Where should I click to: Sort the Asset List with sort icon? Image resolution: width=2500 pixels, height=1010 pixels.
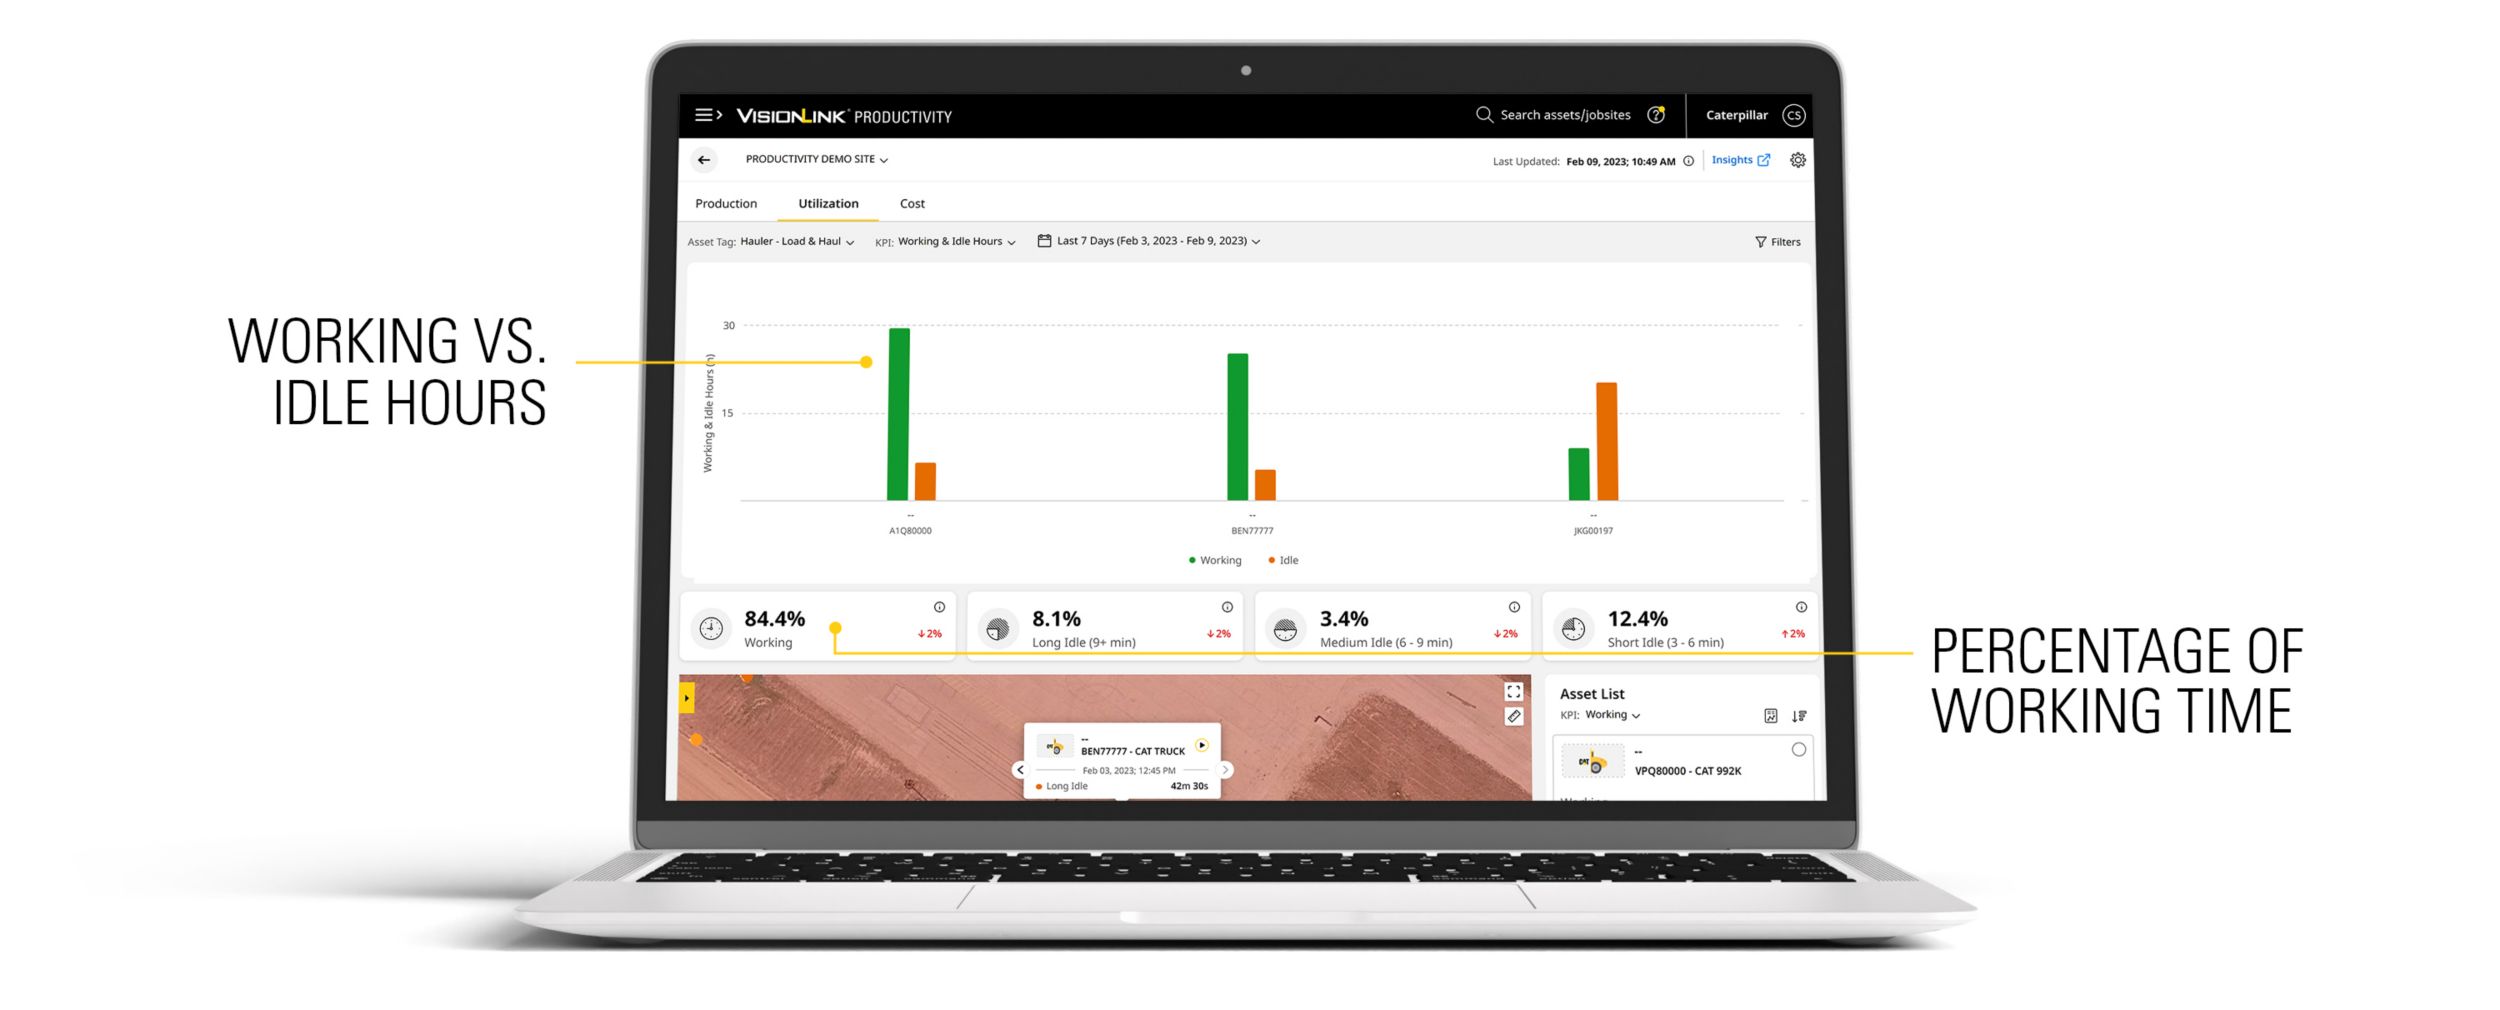[x=1799, y=716]
